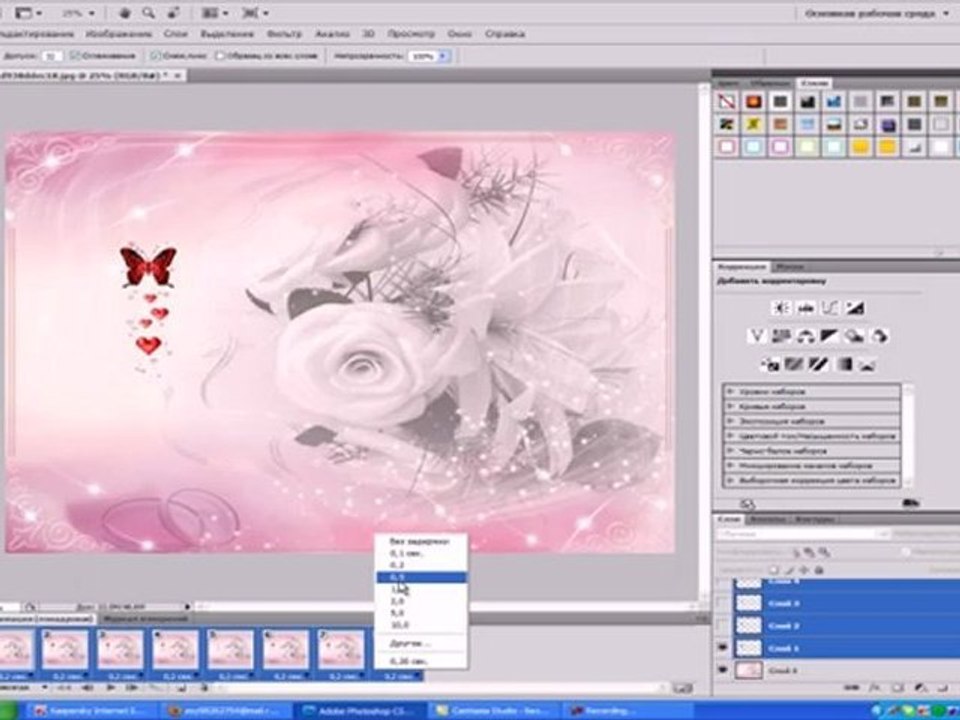Image resolution: width=960 pixels, height=720 pixels.
Task: Open the Фильтр menu
Action: coord(284,34)
